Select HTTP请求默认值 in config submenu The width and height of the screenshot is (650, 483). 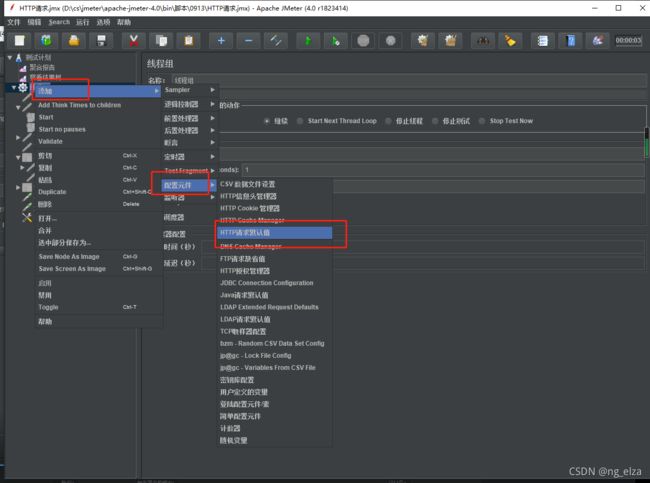(x=274, y=233)
